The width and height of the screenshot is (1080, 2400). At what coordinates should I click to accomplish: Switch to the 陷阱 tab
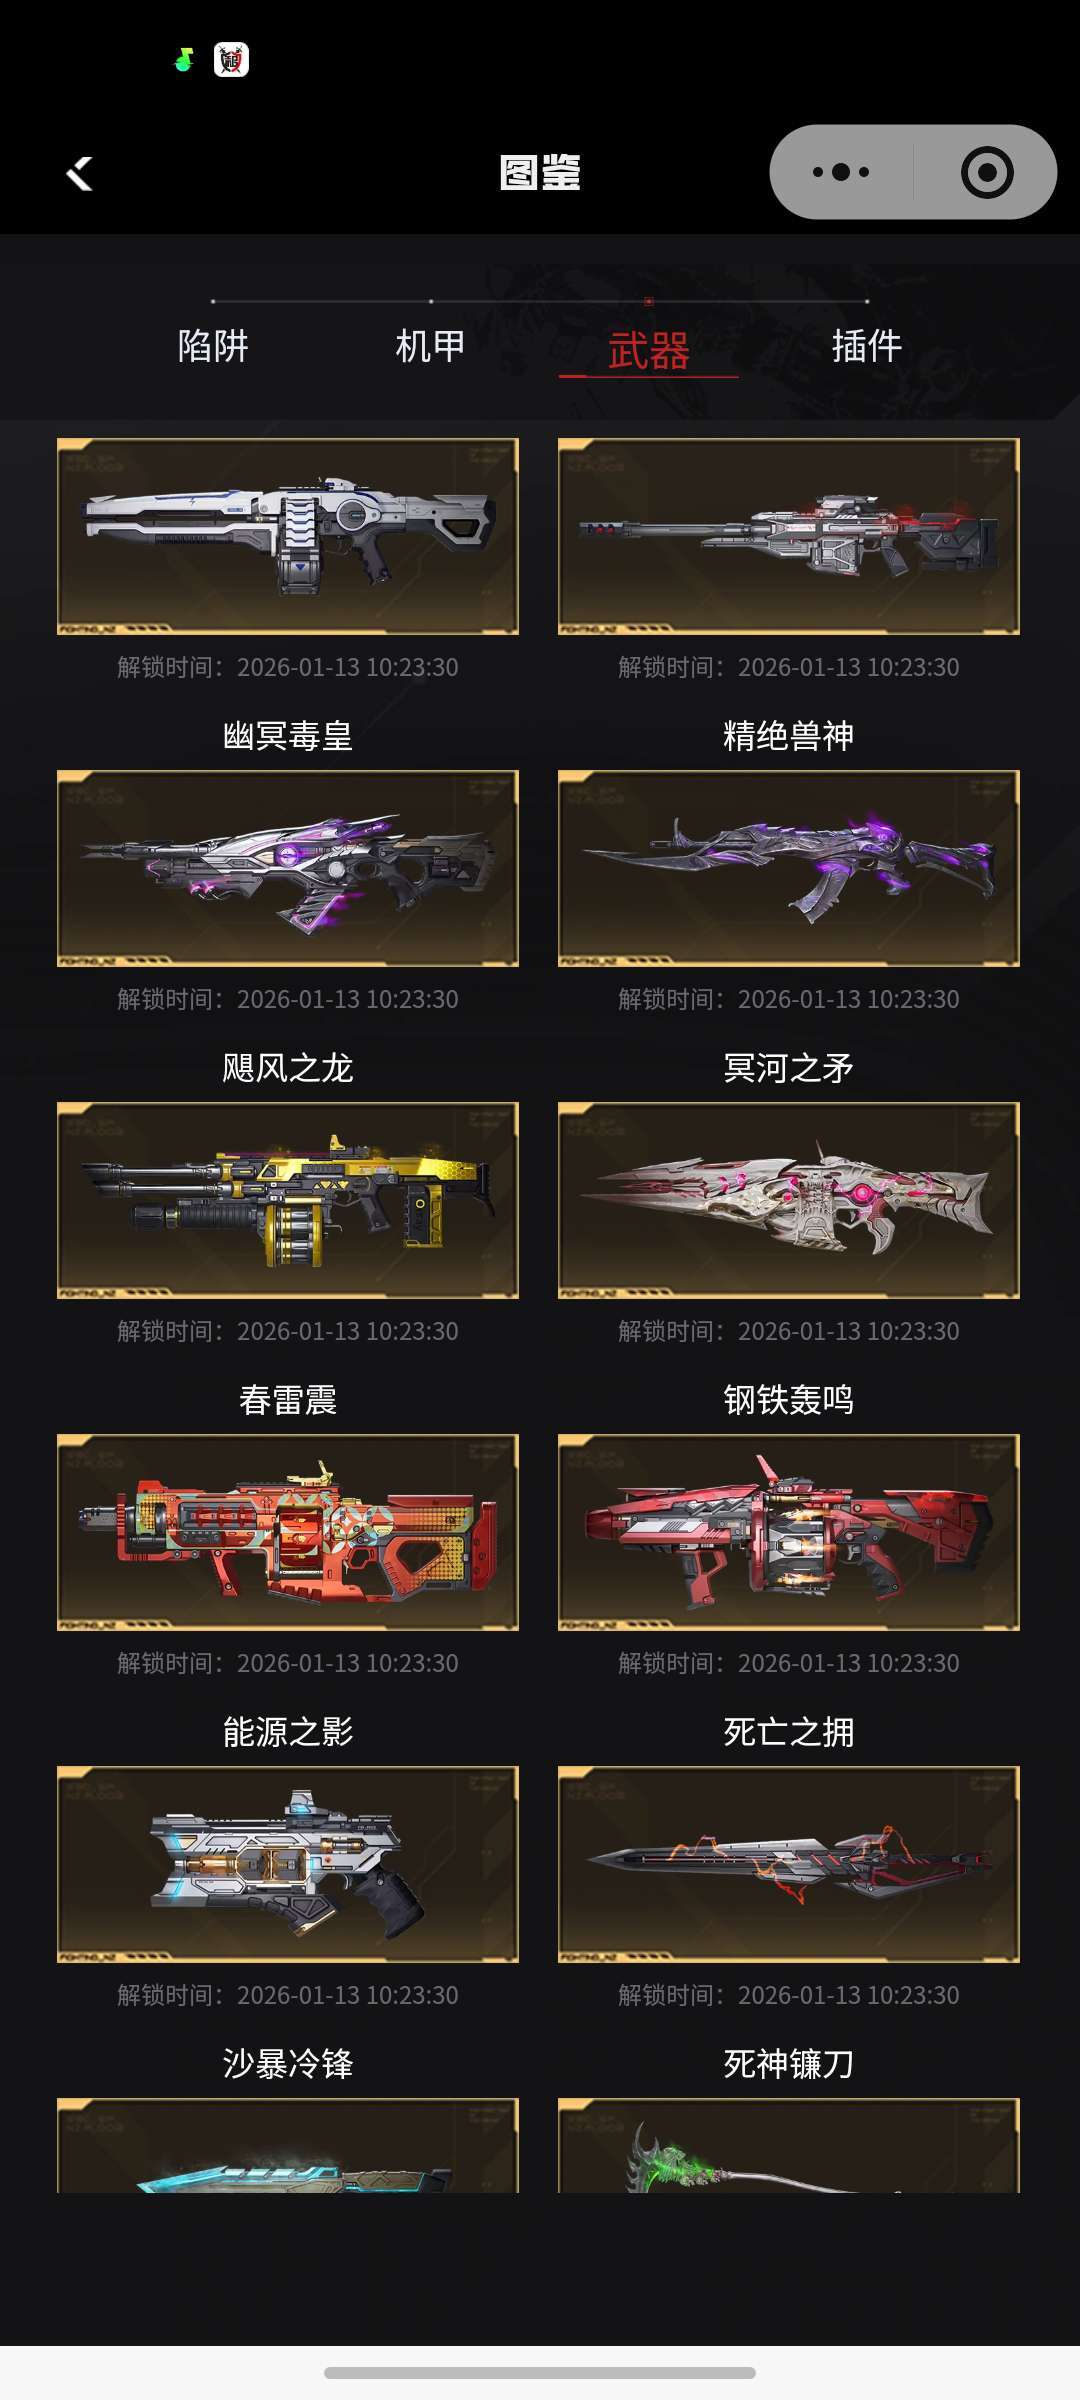(x=213, y=346)
